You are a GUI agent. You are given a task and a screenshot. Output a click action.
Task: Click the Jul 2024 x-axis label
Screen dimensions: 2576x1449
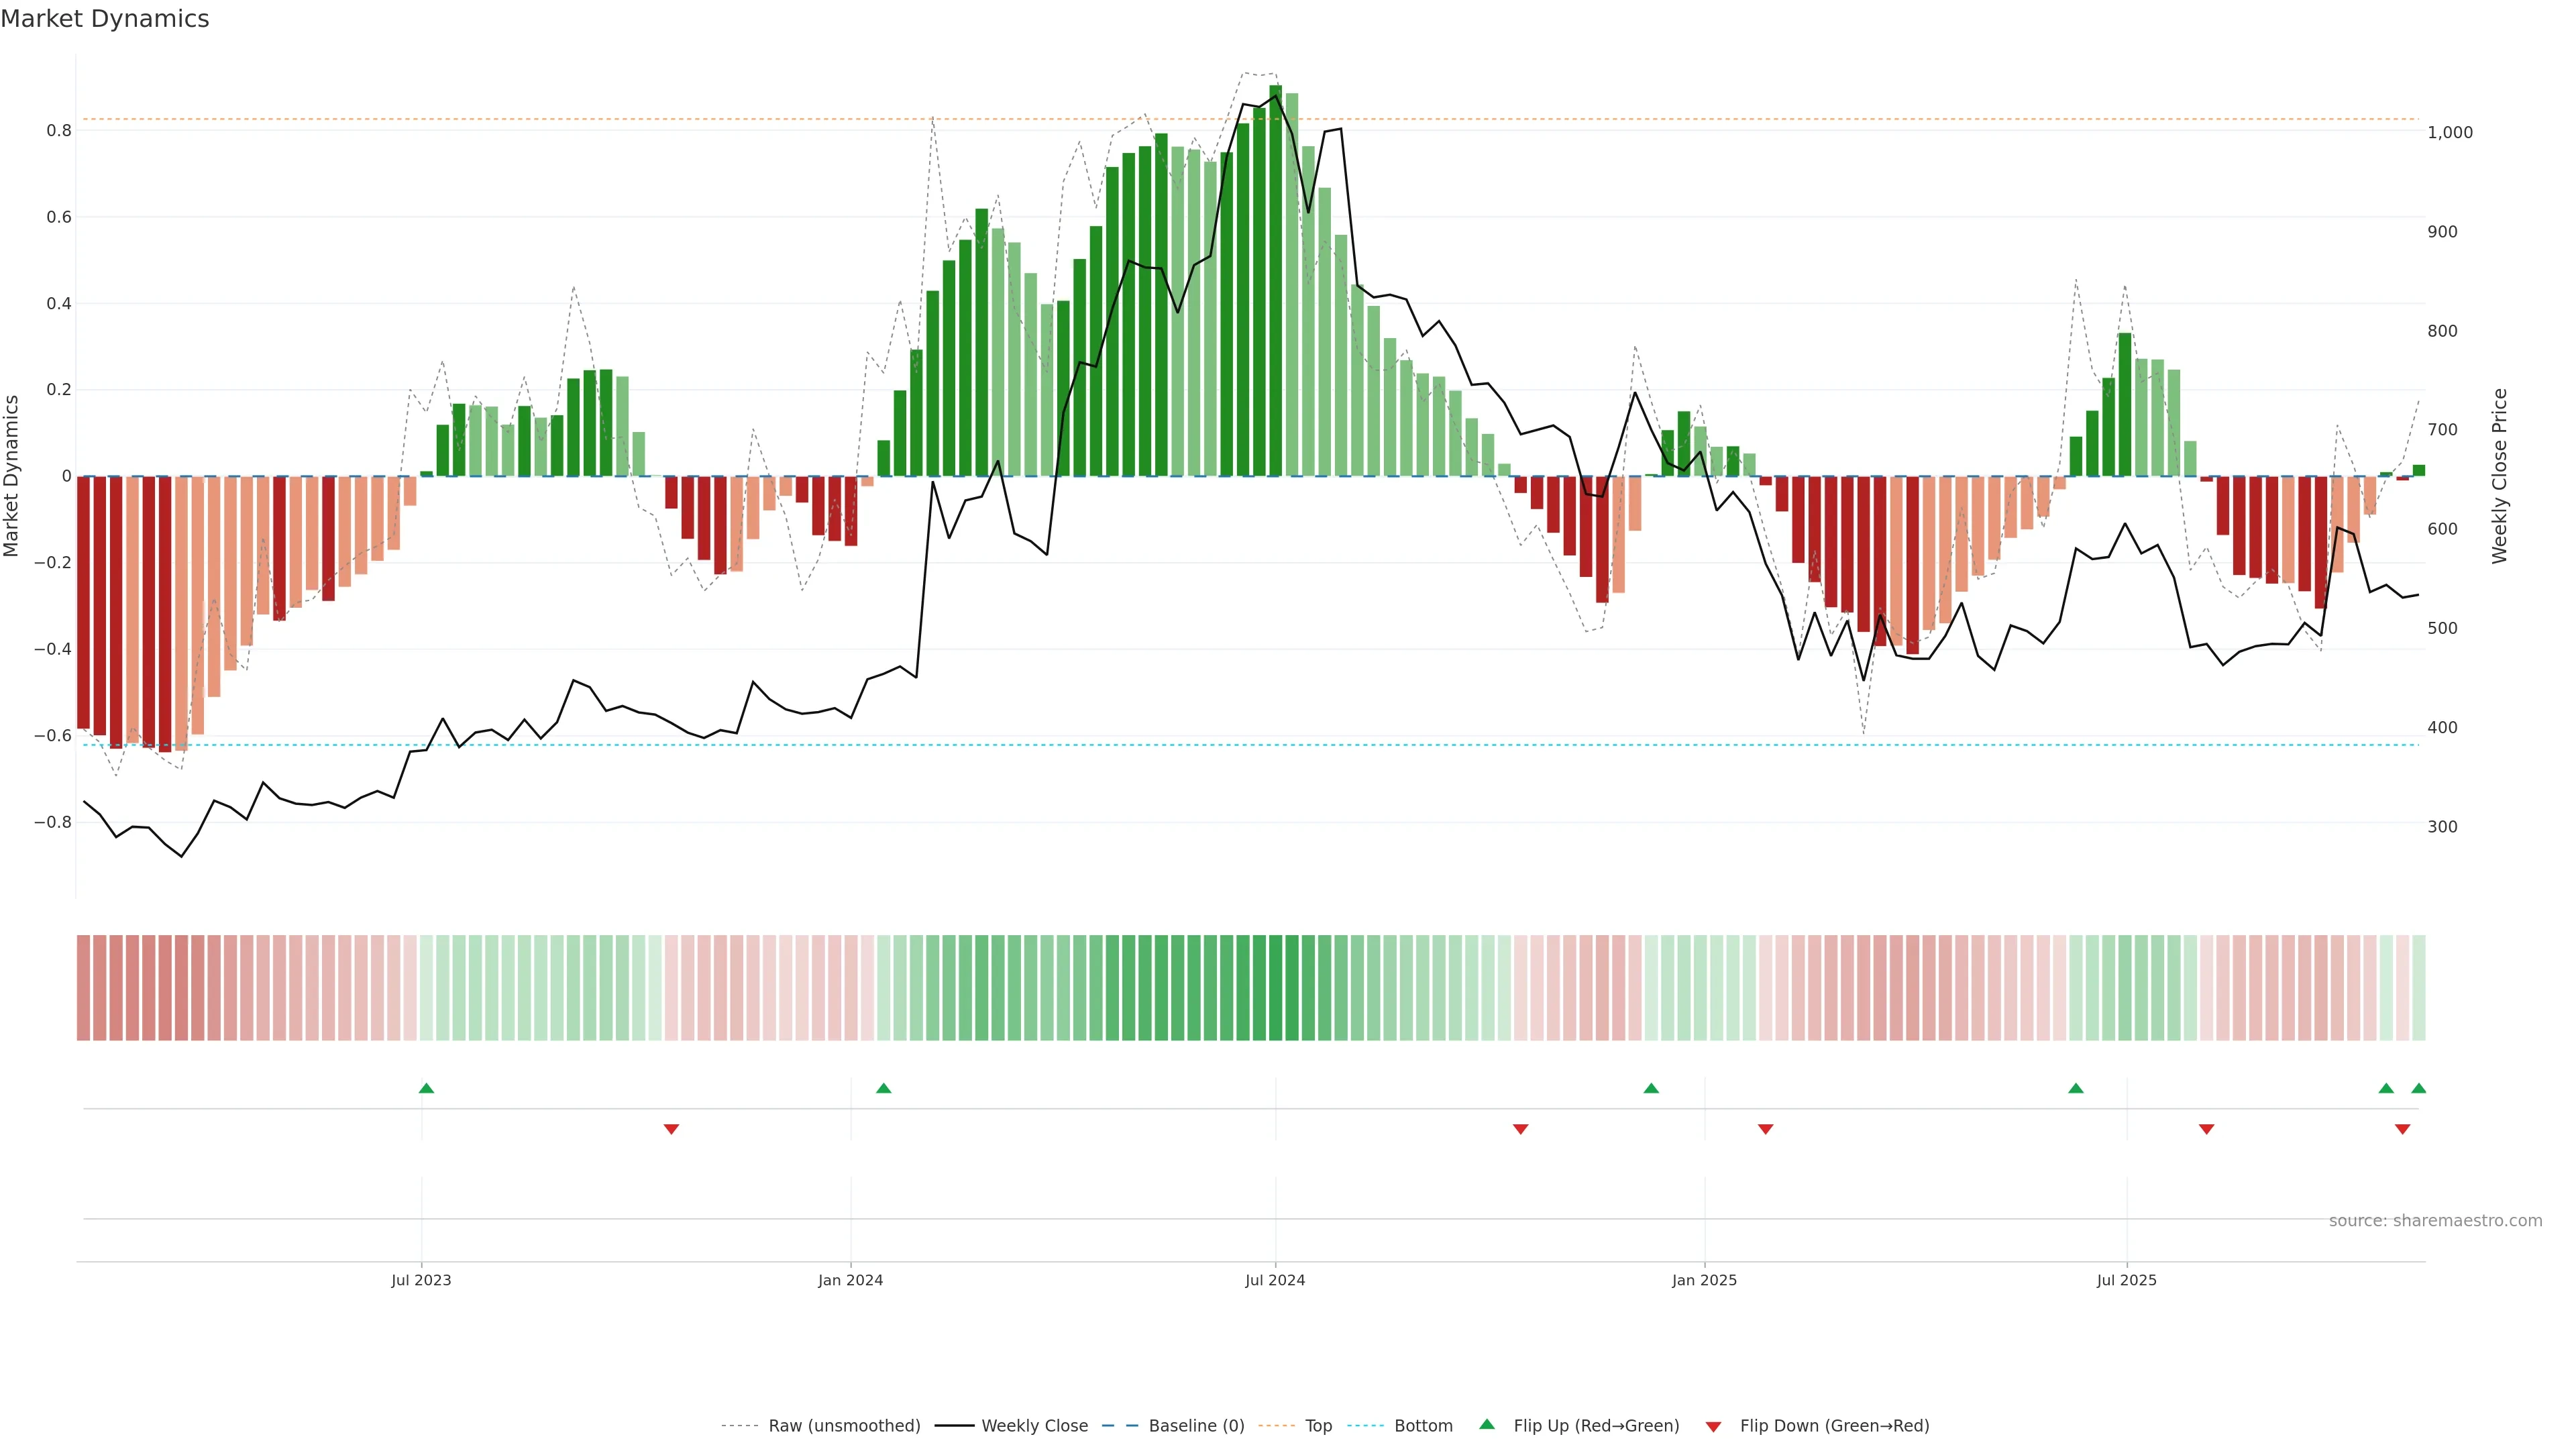(1274, 1280)
